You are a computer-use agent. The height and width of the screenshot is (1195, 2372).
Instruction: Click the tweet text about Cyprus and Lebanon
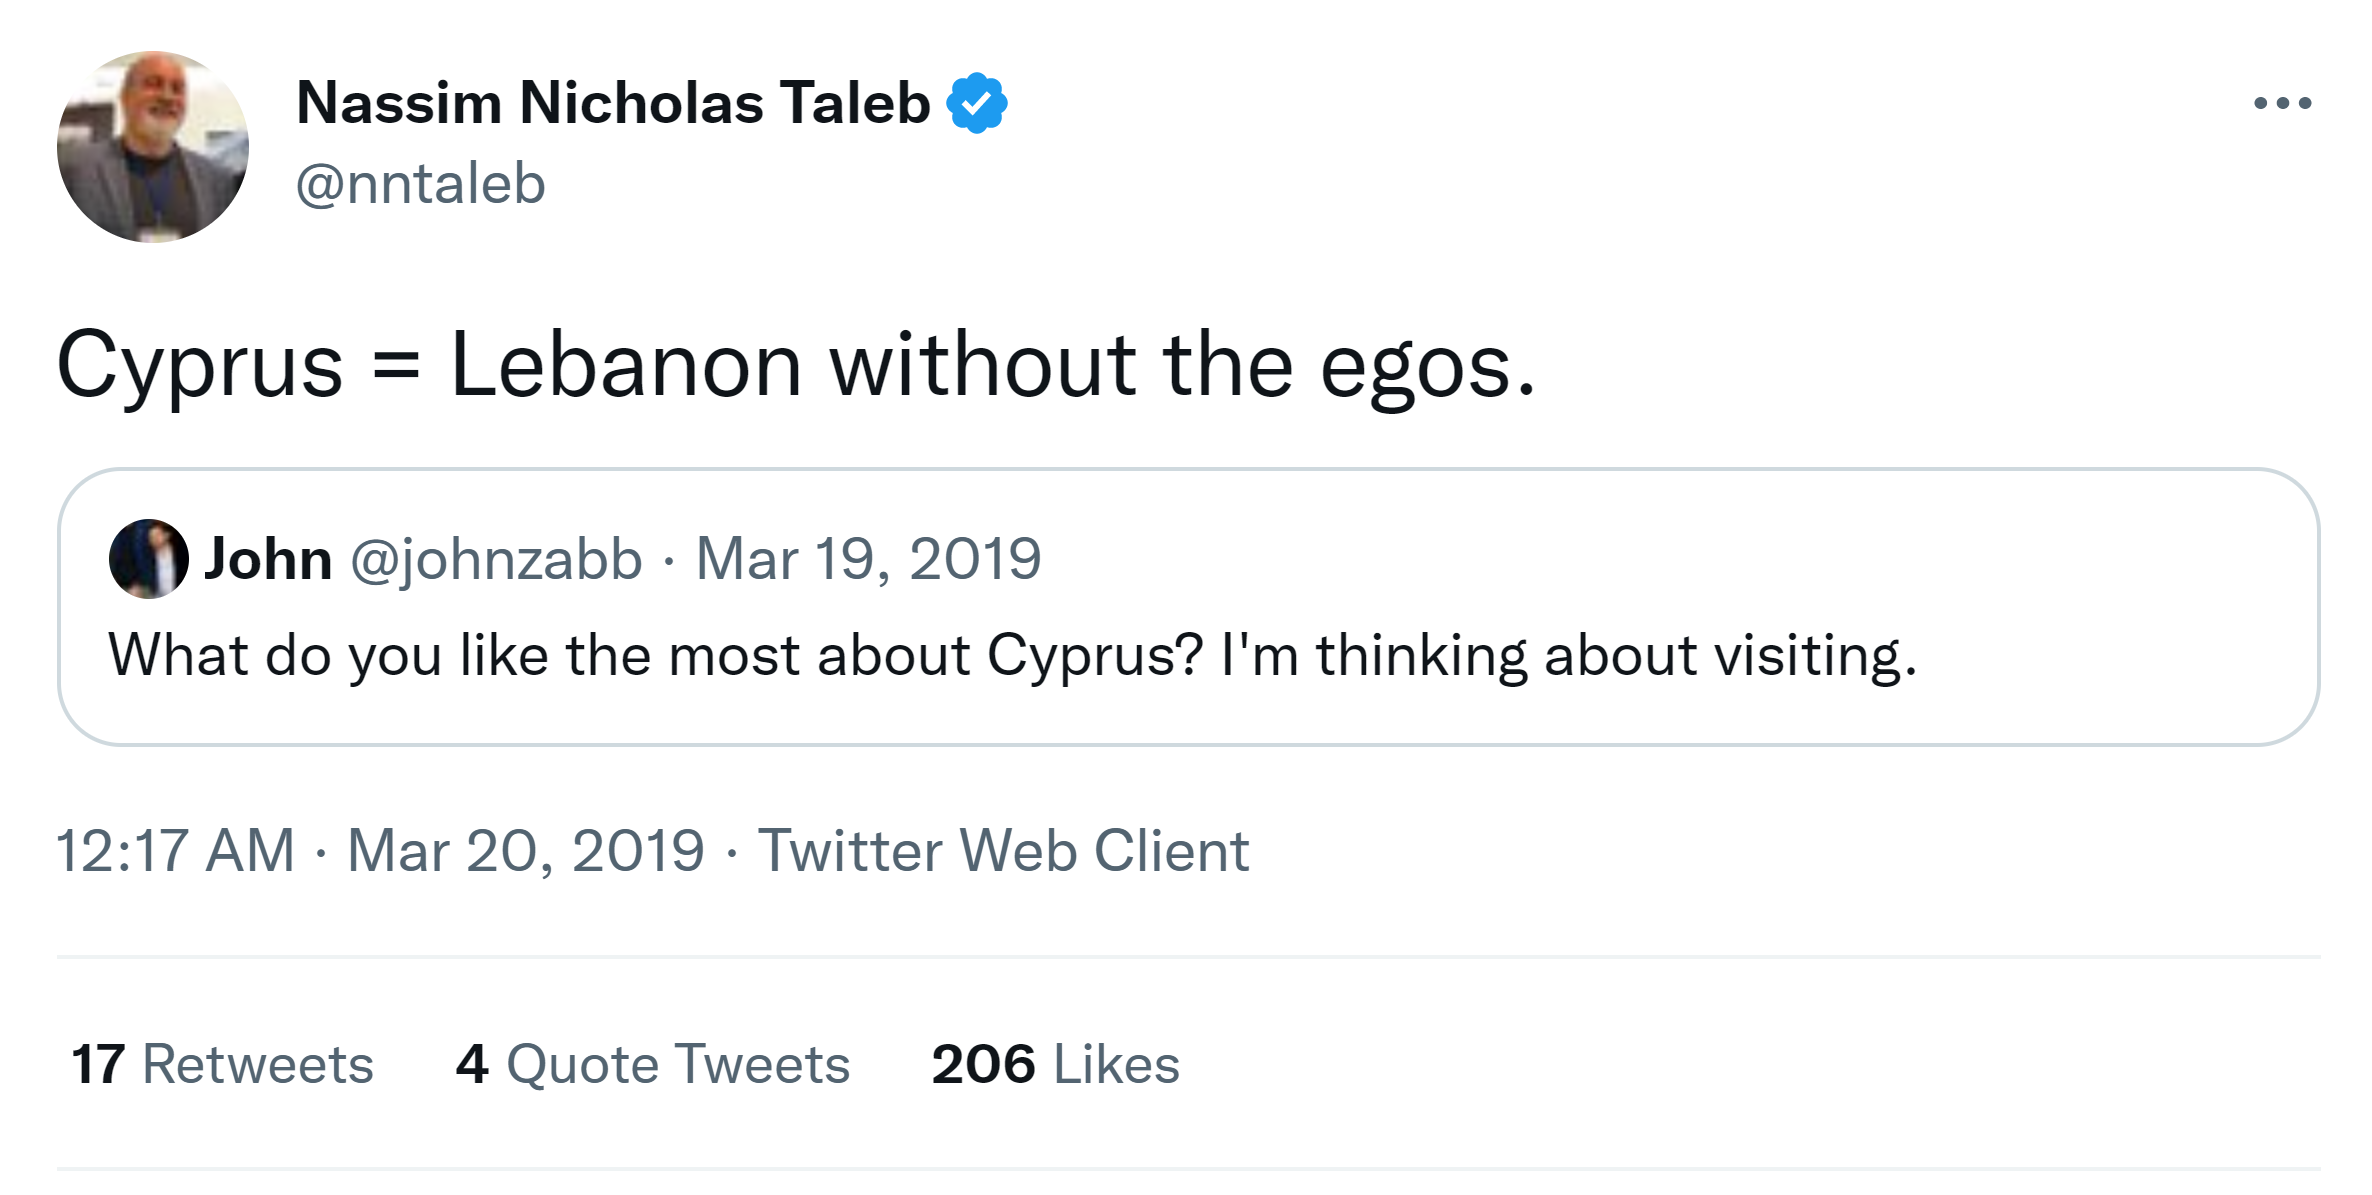[795, 366]
